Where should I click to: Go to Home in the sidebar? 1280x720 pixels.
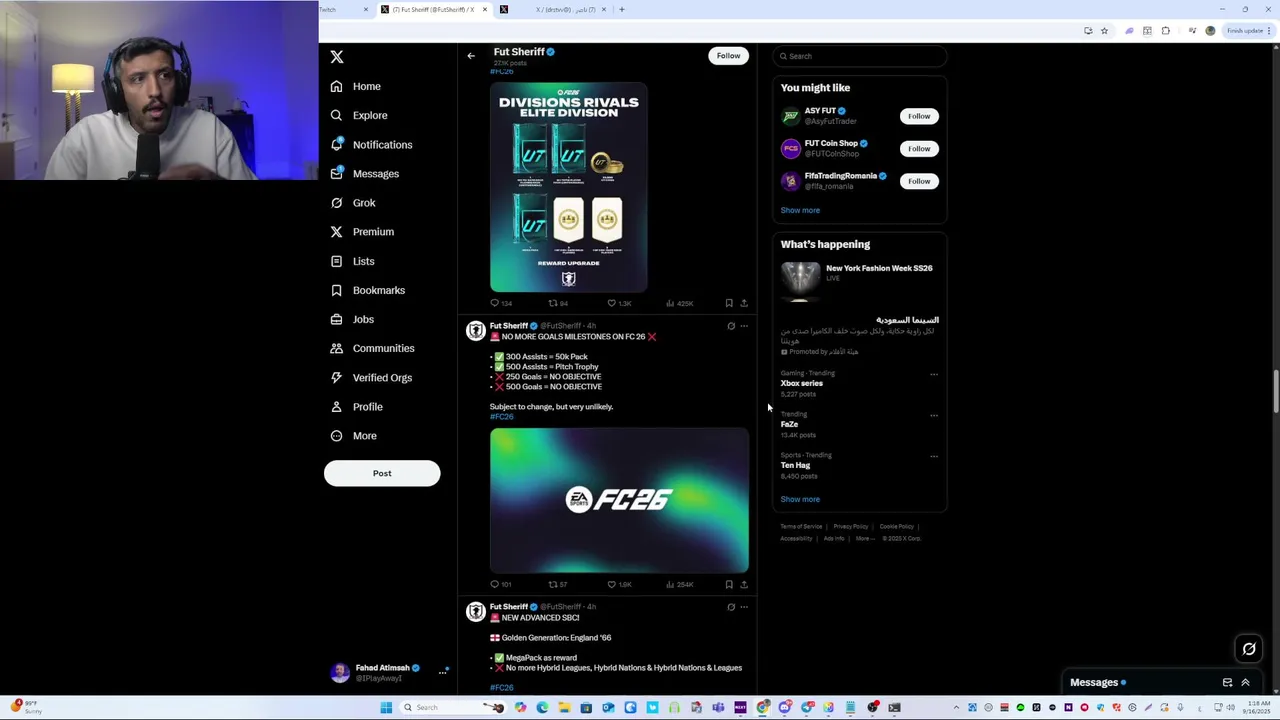356,86
